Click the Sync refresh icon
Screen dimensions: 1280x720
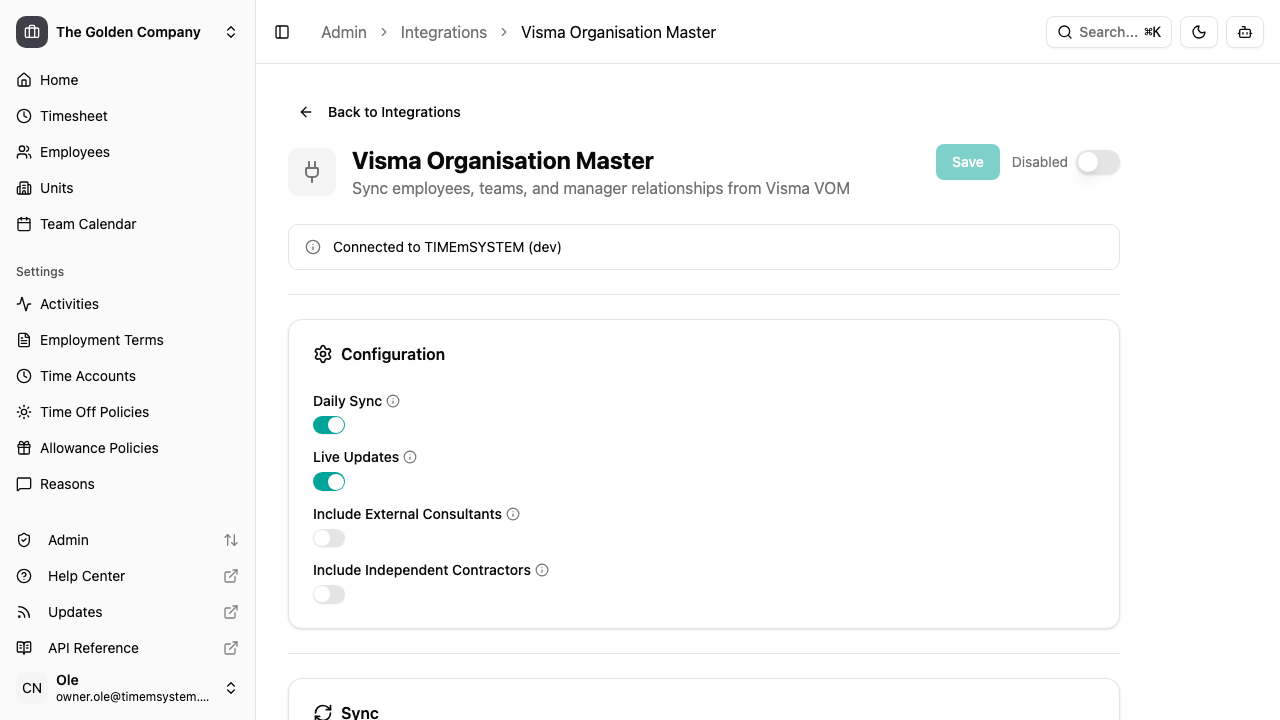click(x=322, y=712)
